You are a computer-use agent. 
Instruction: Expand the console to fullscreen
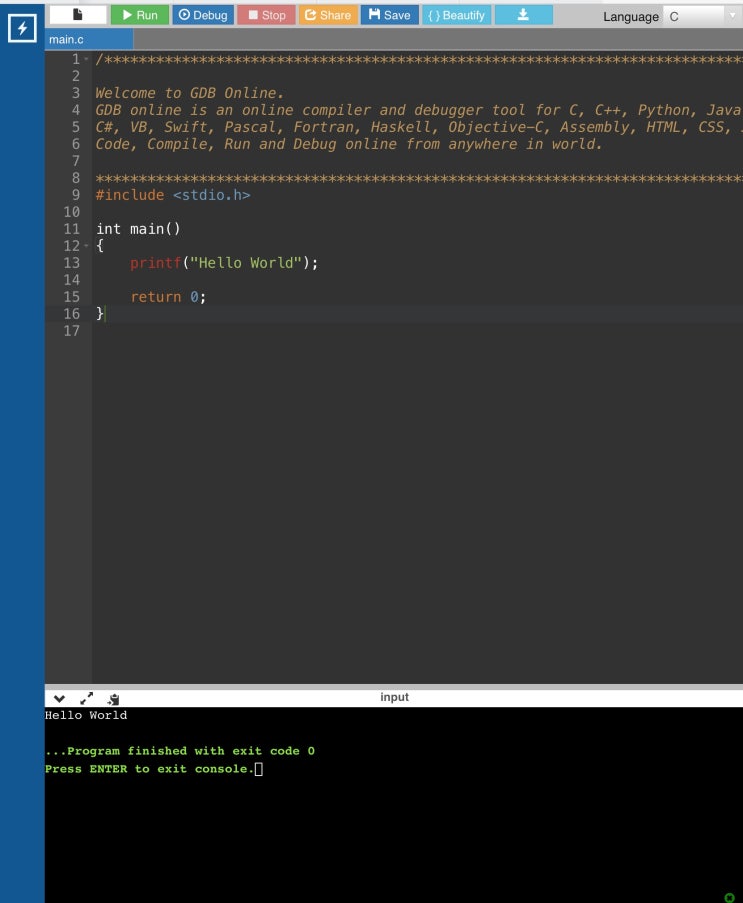click(x=86, y=698)
